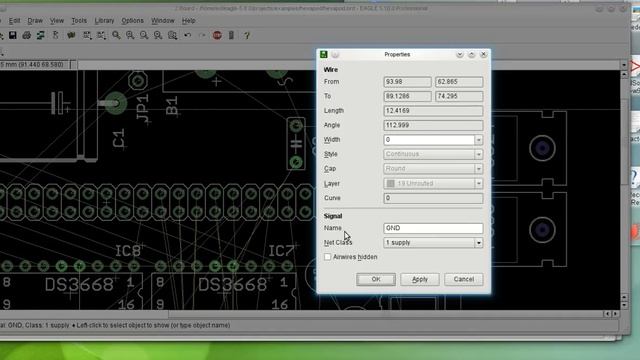This screenshot has width=640, height=360.
Task: Click the coordinate display showing 91.440 68.580
Action: pyautogui.click(x=34, y=64)
